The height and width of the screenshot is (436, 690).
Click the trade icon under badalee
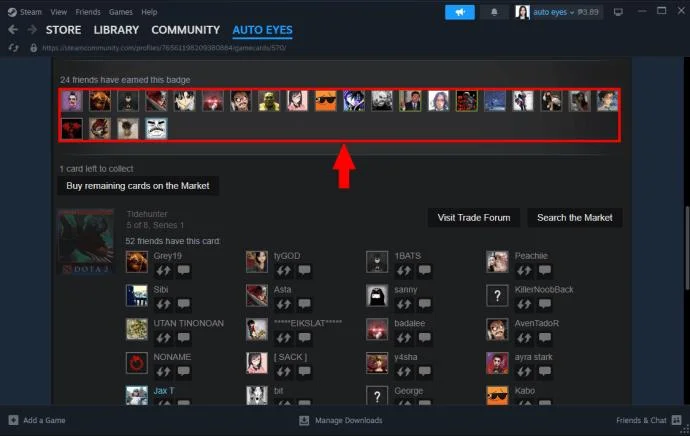[404, 338]
